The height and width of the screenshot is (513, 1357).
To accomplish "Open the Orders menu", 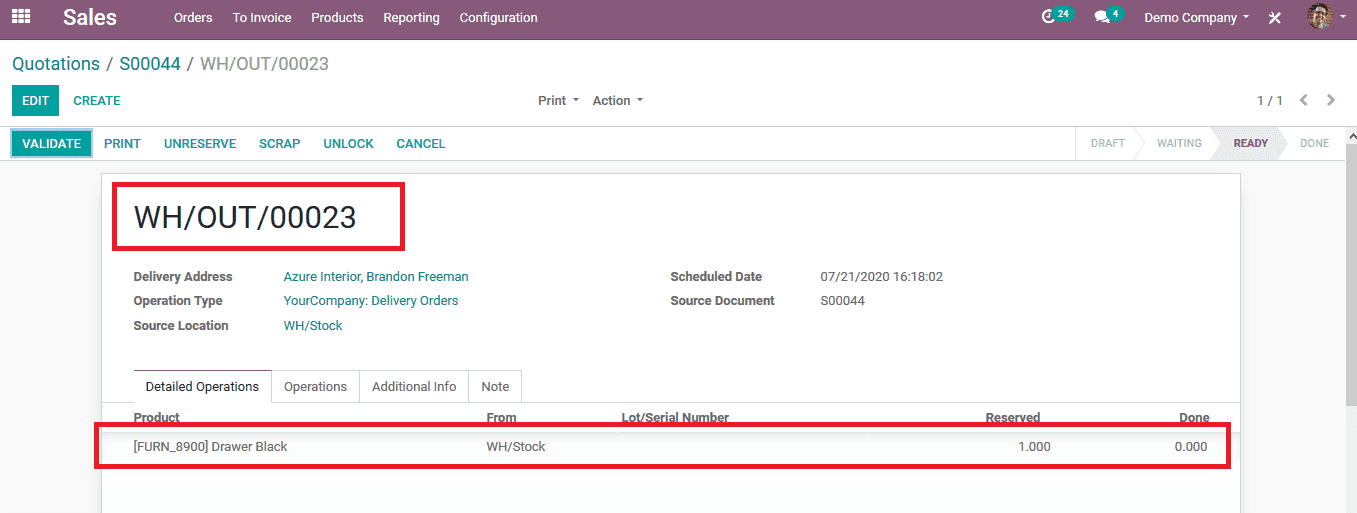I will tap(193, 18).
